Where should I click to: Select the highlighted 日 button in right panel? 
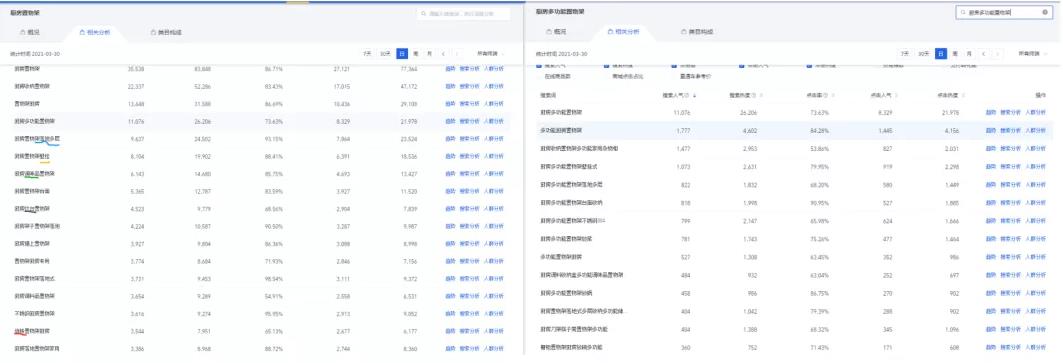[941, 53]
